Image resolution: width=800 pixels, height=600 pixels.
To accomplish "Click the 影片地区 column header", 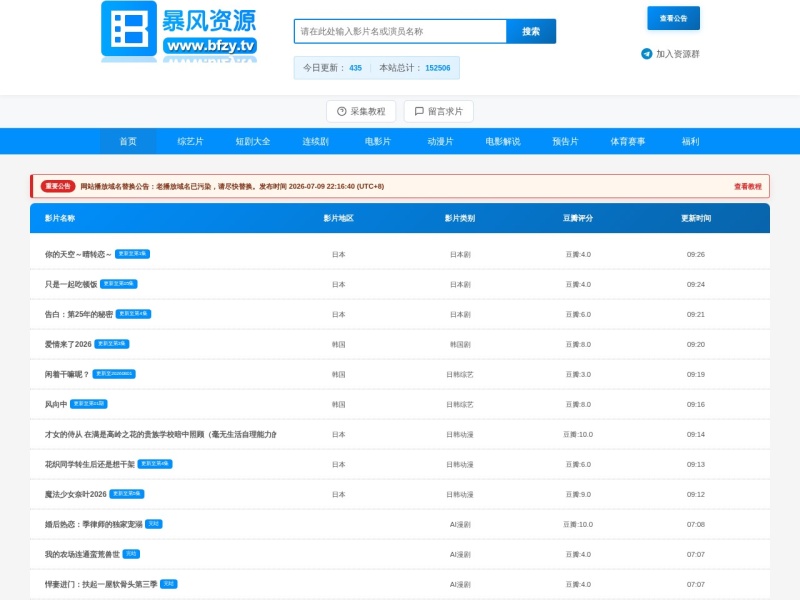I will coord(338,218).
